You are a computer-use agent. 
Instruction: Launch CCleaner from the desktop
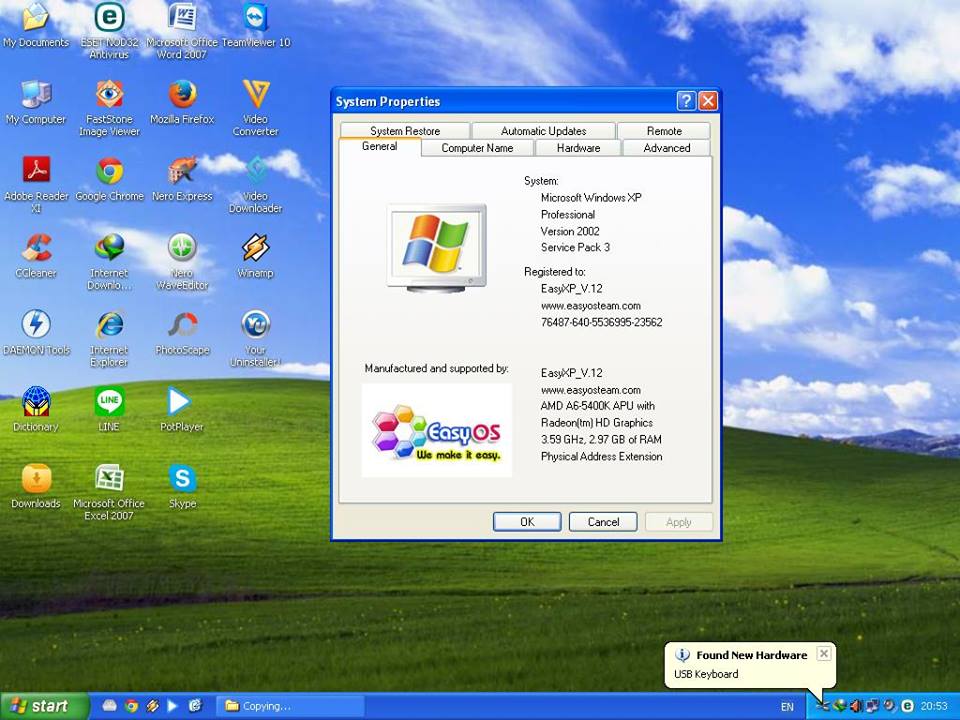click(x=36, y=255)
